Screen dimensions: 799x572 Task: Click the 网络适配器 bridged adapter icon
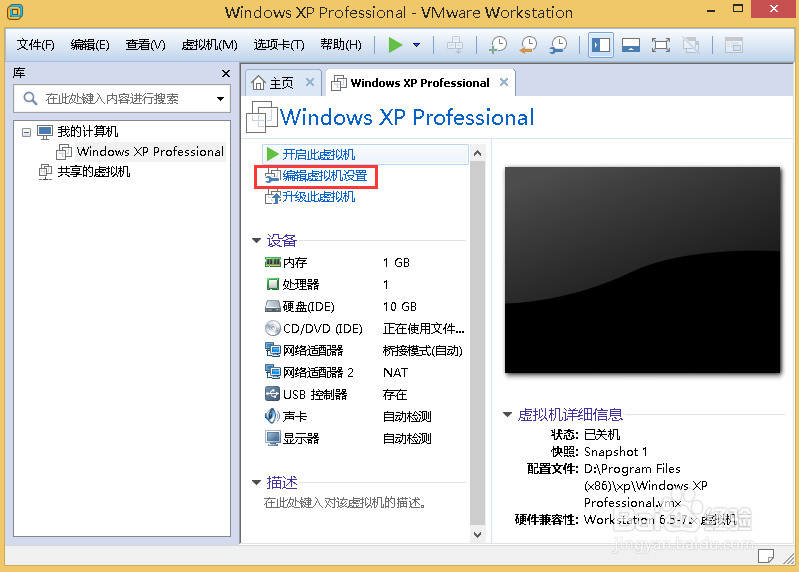click(273, 350)
